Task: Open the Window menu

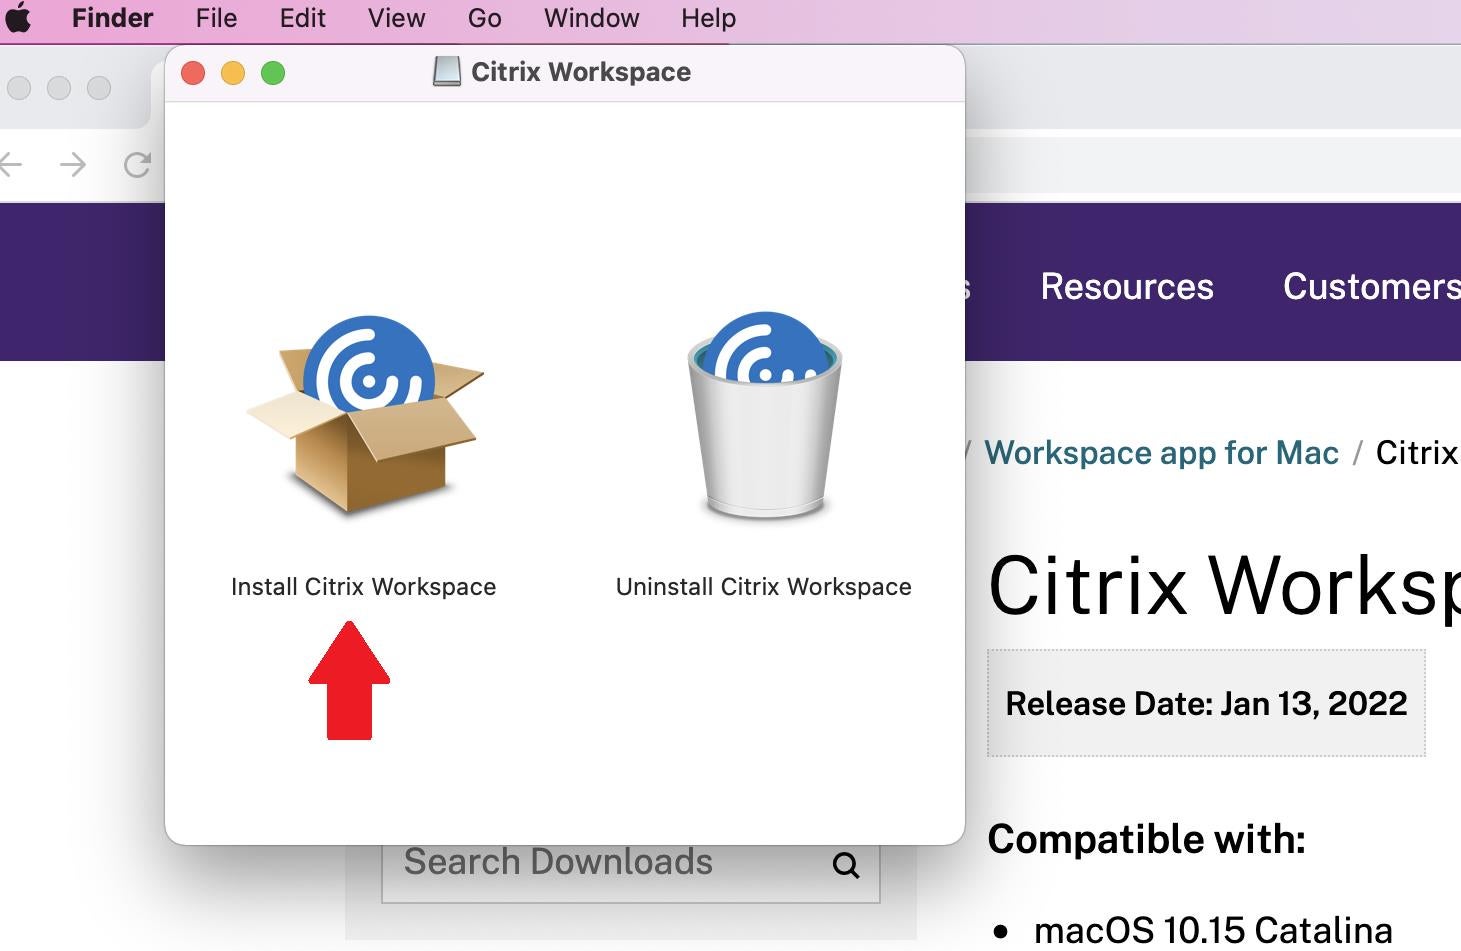Action: [x=591, y=18]
